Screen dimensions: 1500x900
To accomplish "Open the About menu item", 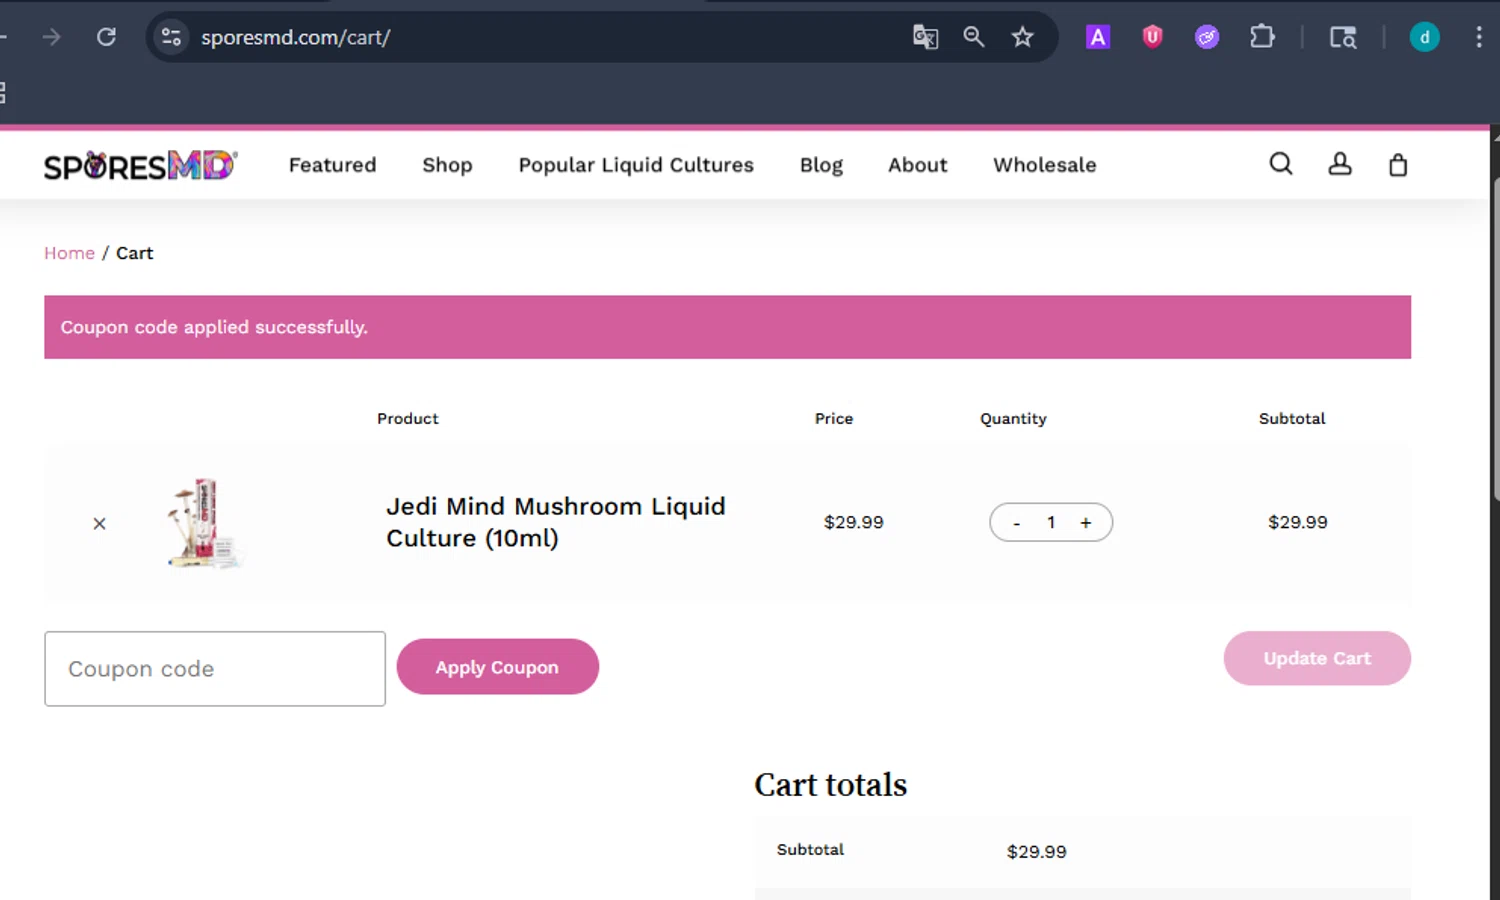I will tap(917, 165).
